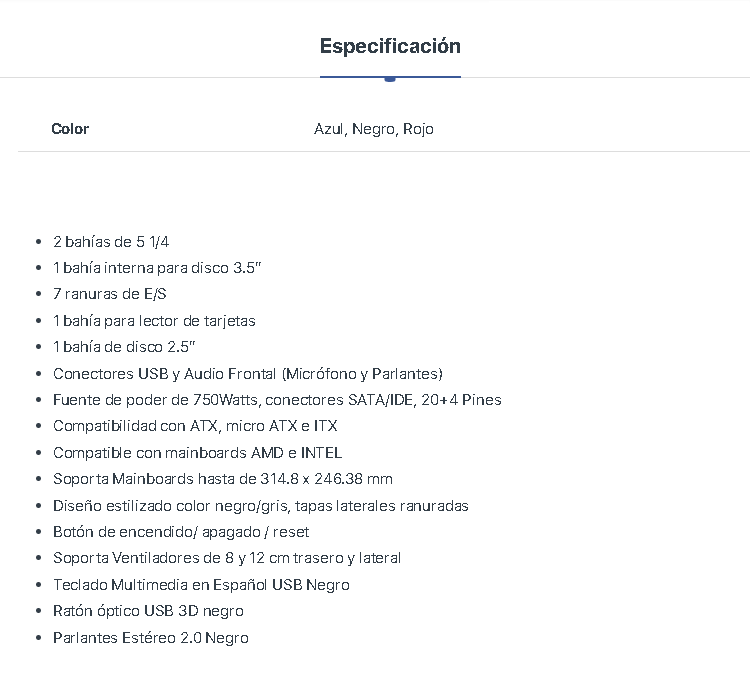
Task: Select the Negro color value
Action: [373, 129]
